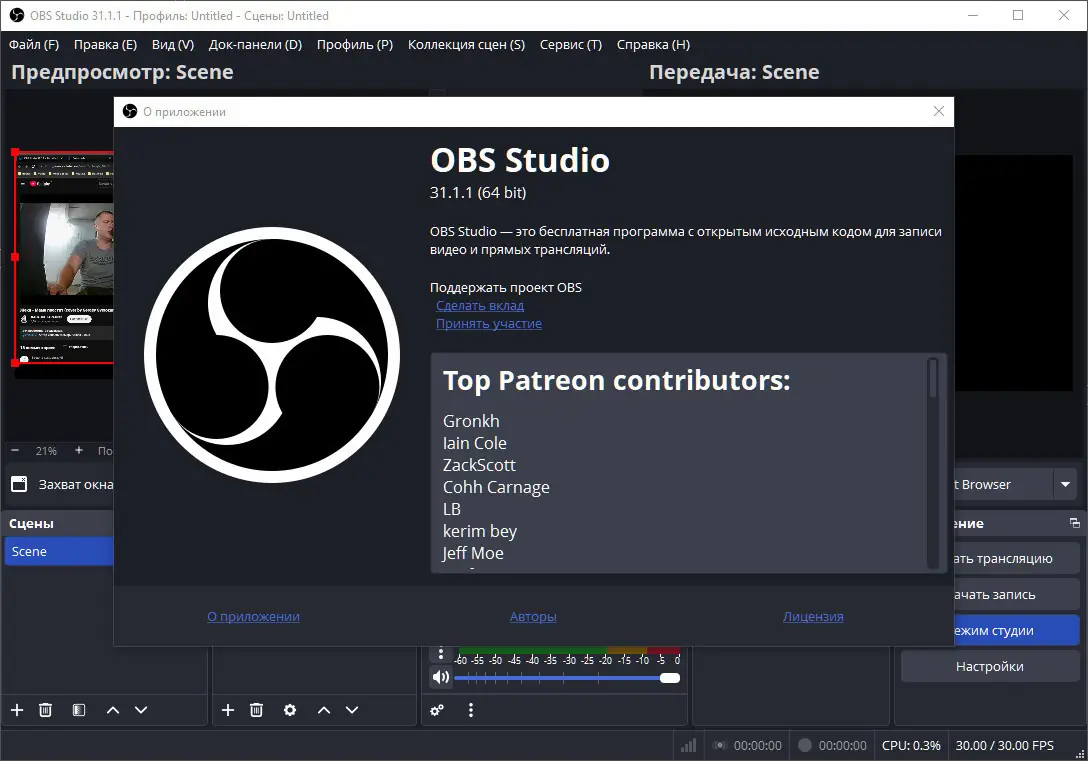Image resolution: width=1088 pixels, height=761 pixels.
Task: Follow the Принять участие link
Action: point(489,323)
